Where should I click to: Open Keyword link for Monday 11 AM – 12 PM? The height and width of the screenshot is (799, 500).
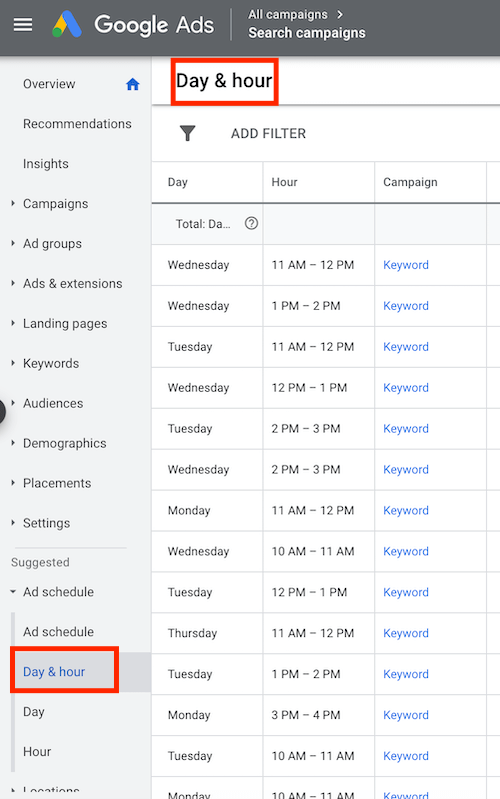tap(406, 511)
